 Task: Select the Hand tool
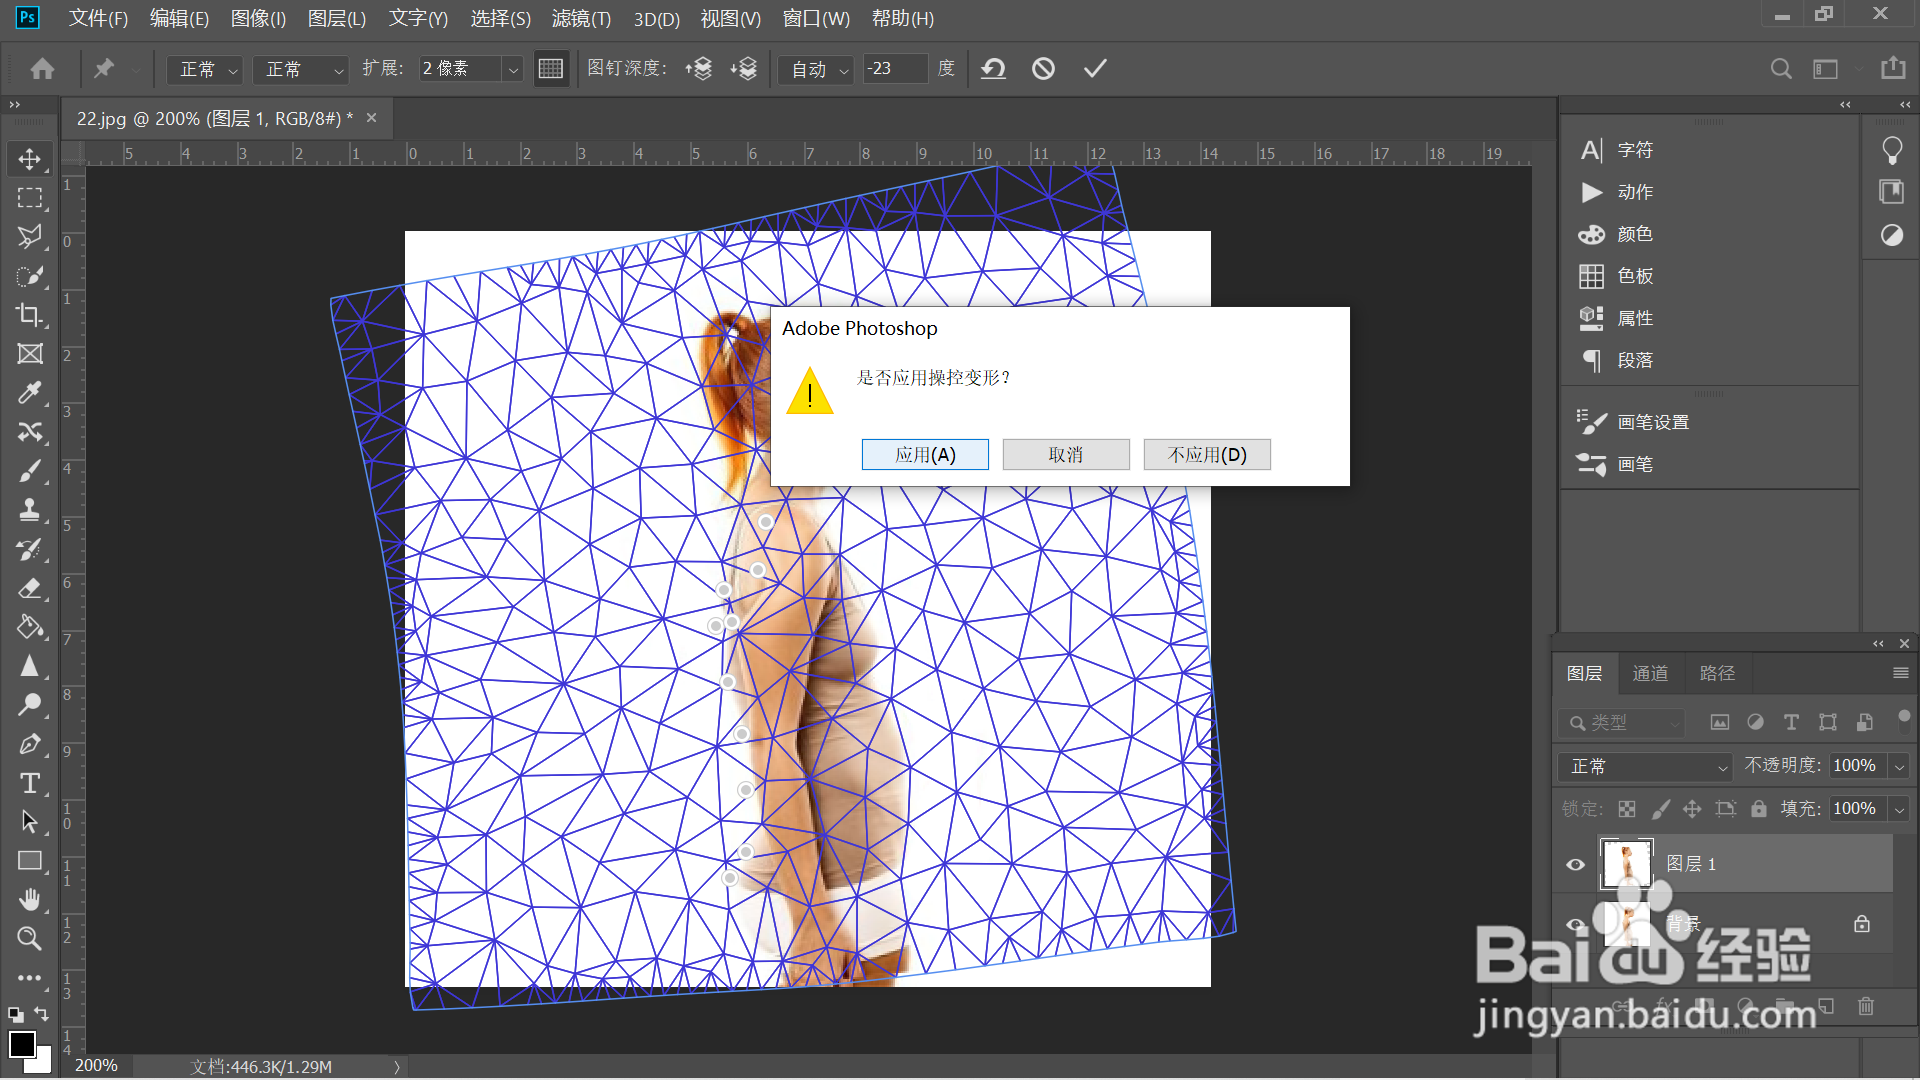(30, 900)
